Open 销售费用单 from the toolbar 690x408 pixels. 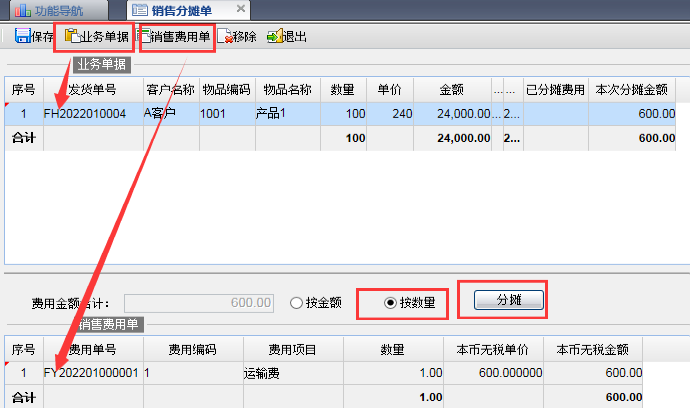click(178, 37)
